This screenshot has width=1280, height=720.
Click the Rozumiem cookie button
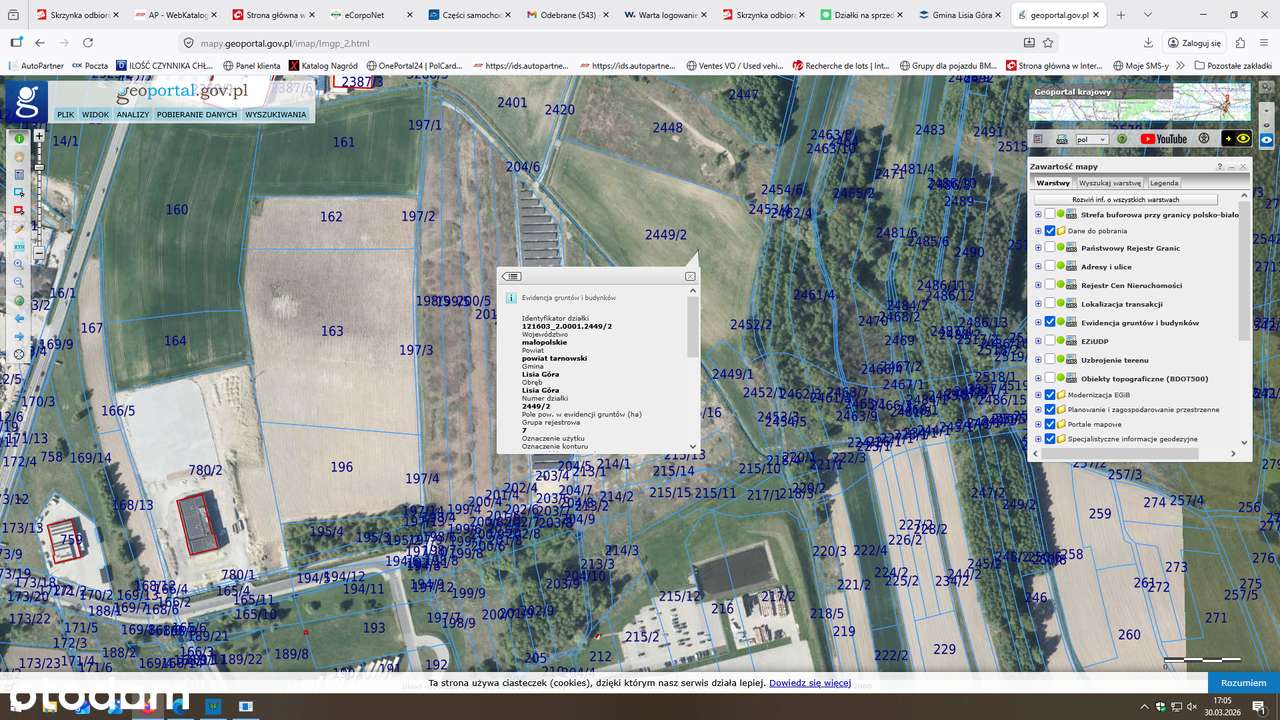click(1243, 683)
